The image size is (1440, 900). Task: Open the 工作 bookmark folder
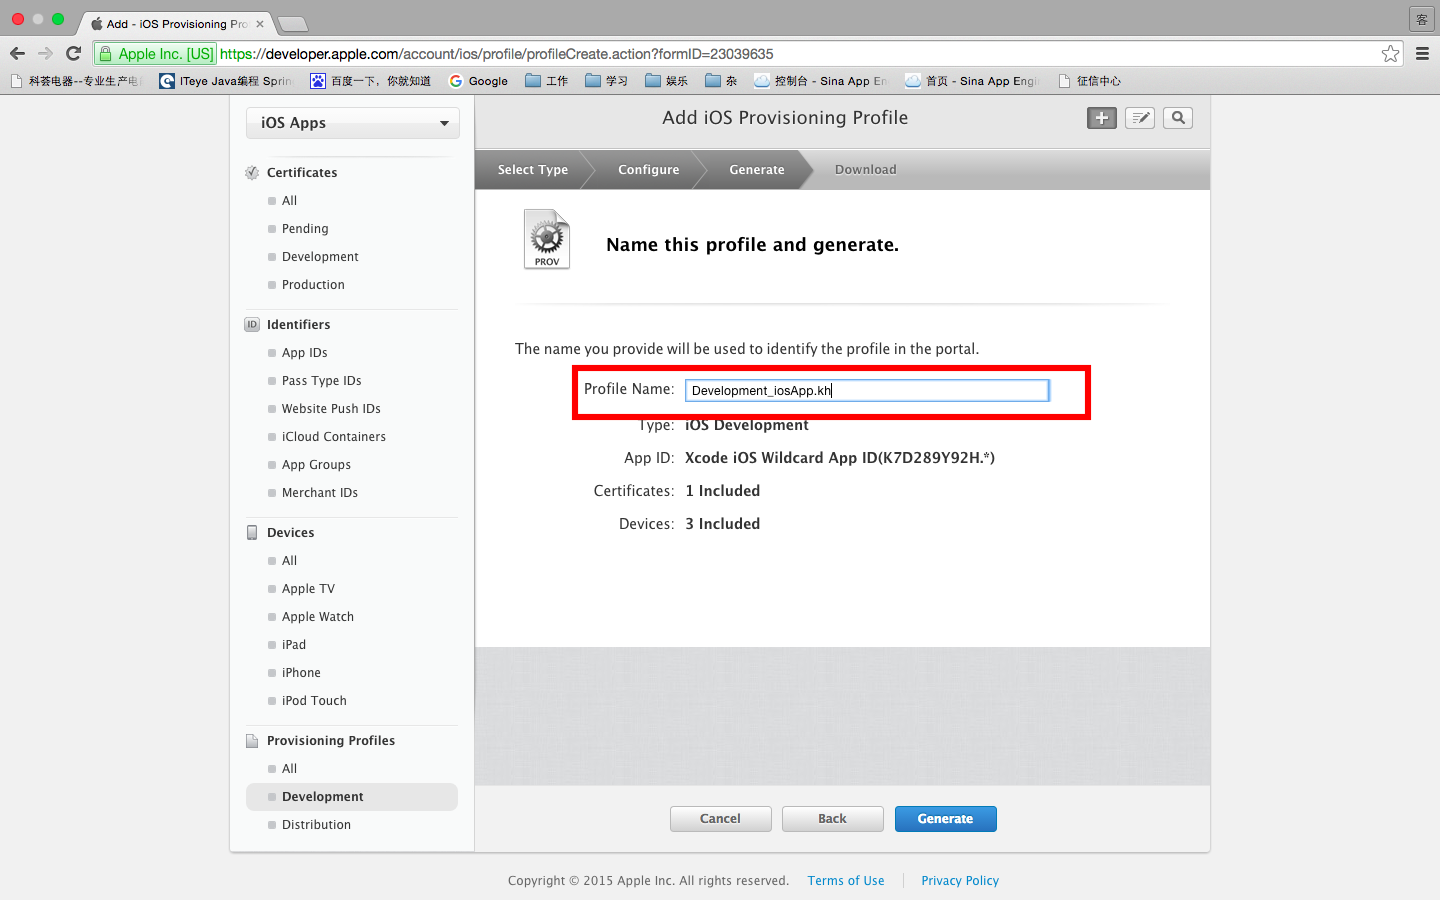coord(547,81)
